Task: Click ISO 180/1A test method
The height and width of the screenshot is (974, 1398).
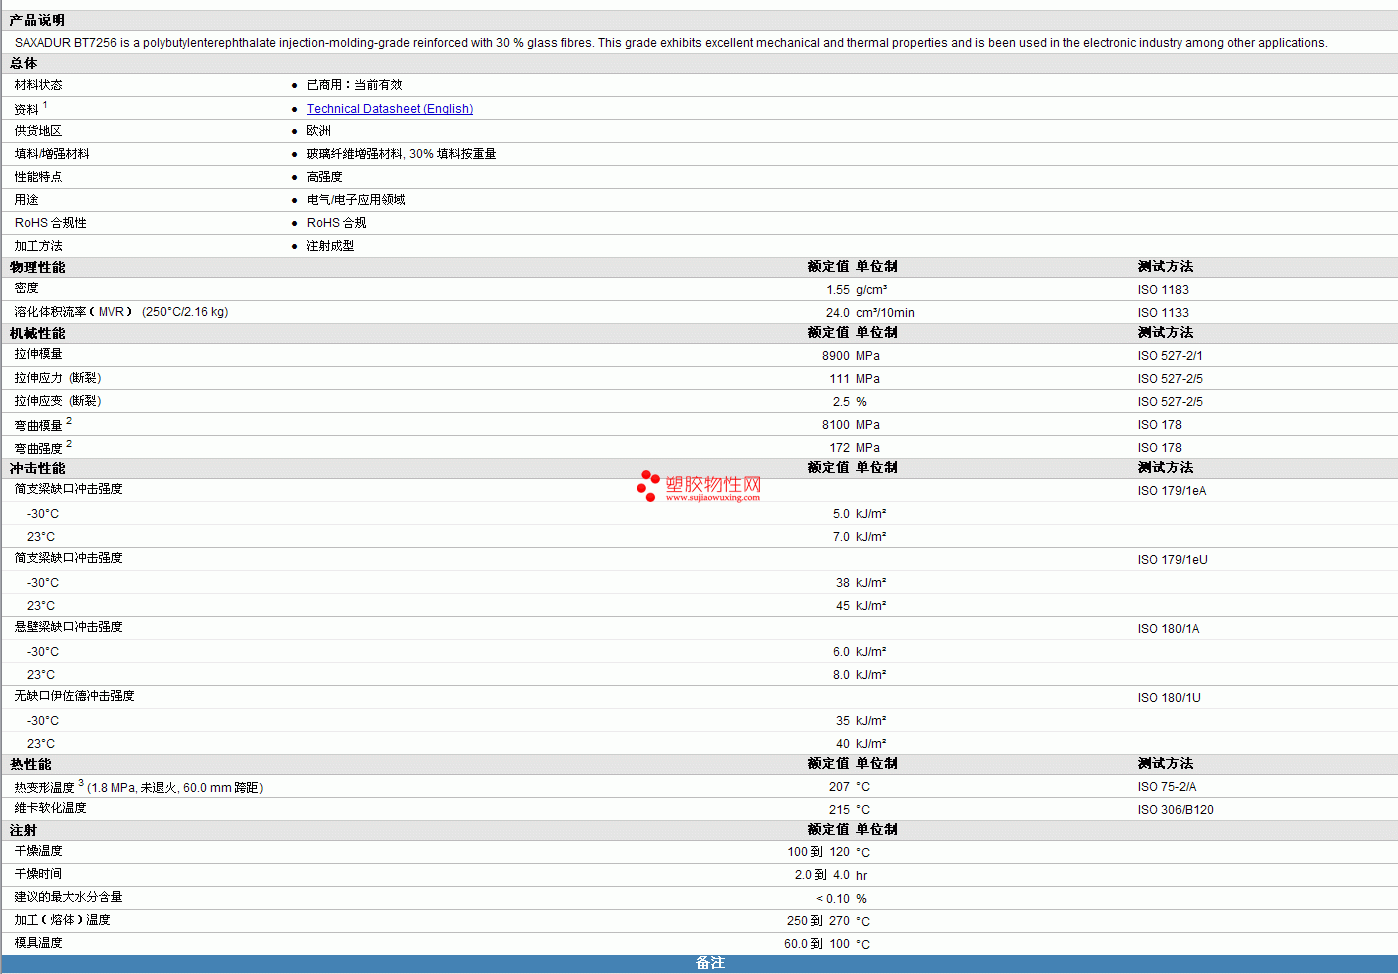Action: click(x=1168, y=629)
